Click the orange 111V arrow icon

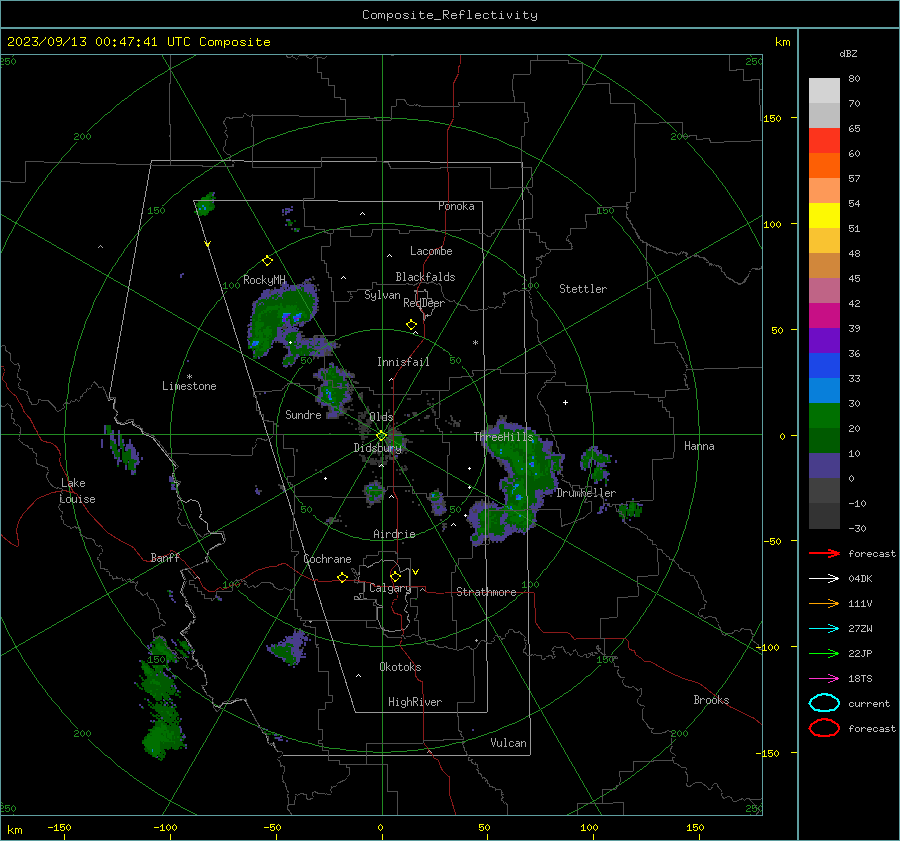[824, 603]
